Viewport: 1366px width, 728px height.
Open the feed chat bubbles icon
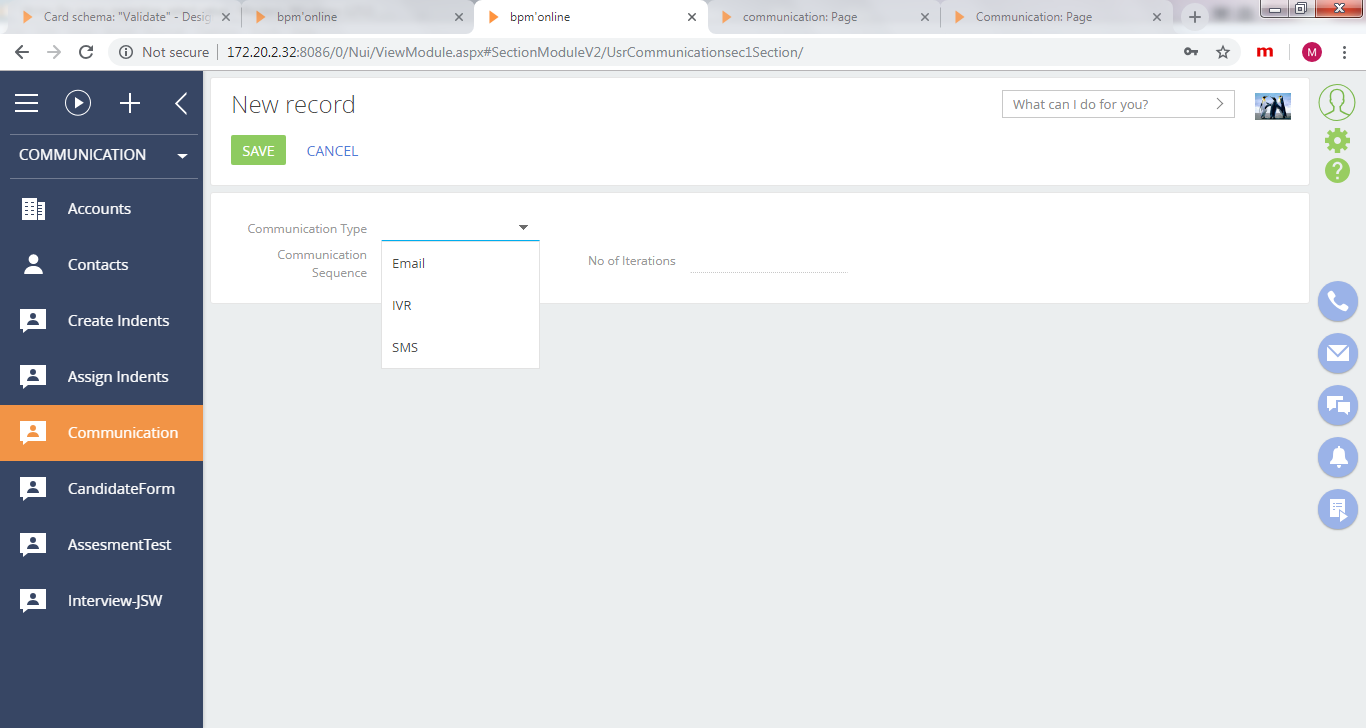[x=1338, y=405]
